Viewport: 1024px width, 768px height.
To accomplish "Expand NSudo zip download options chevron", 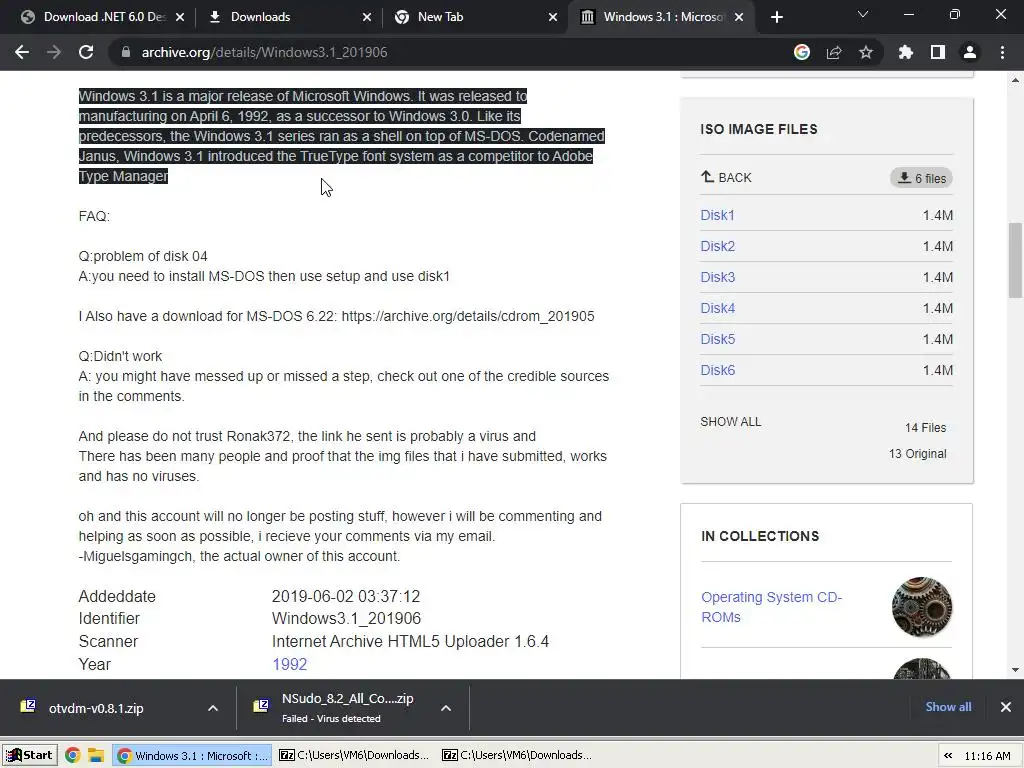I will coord(446,708).
